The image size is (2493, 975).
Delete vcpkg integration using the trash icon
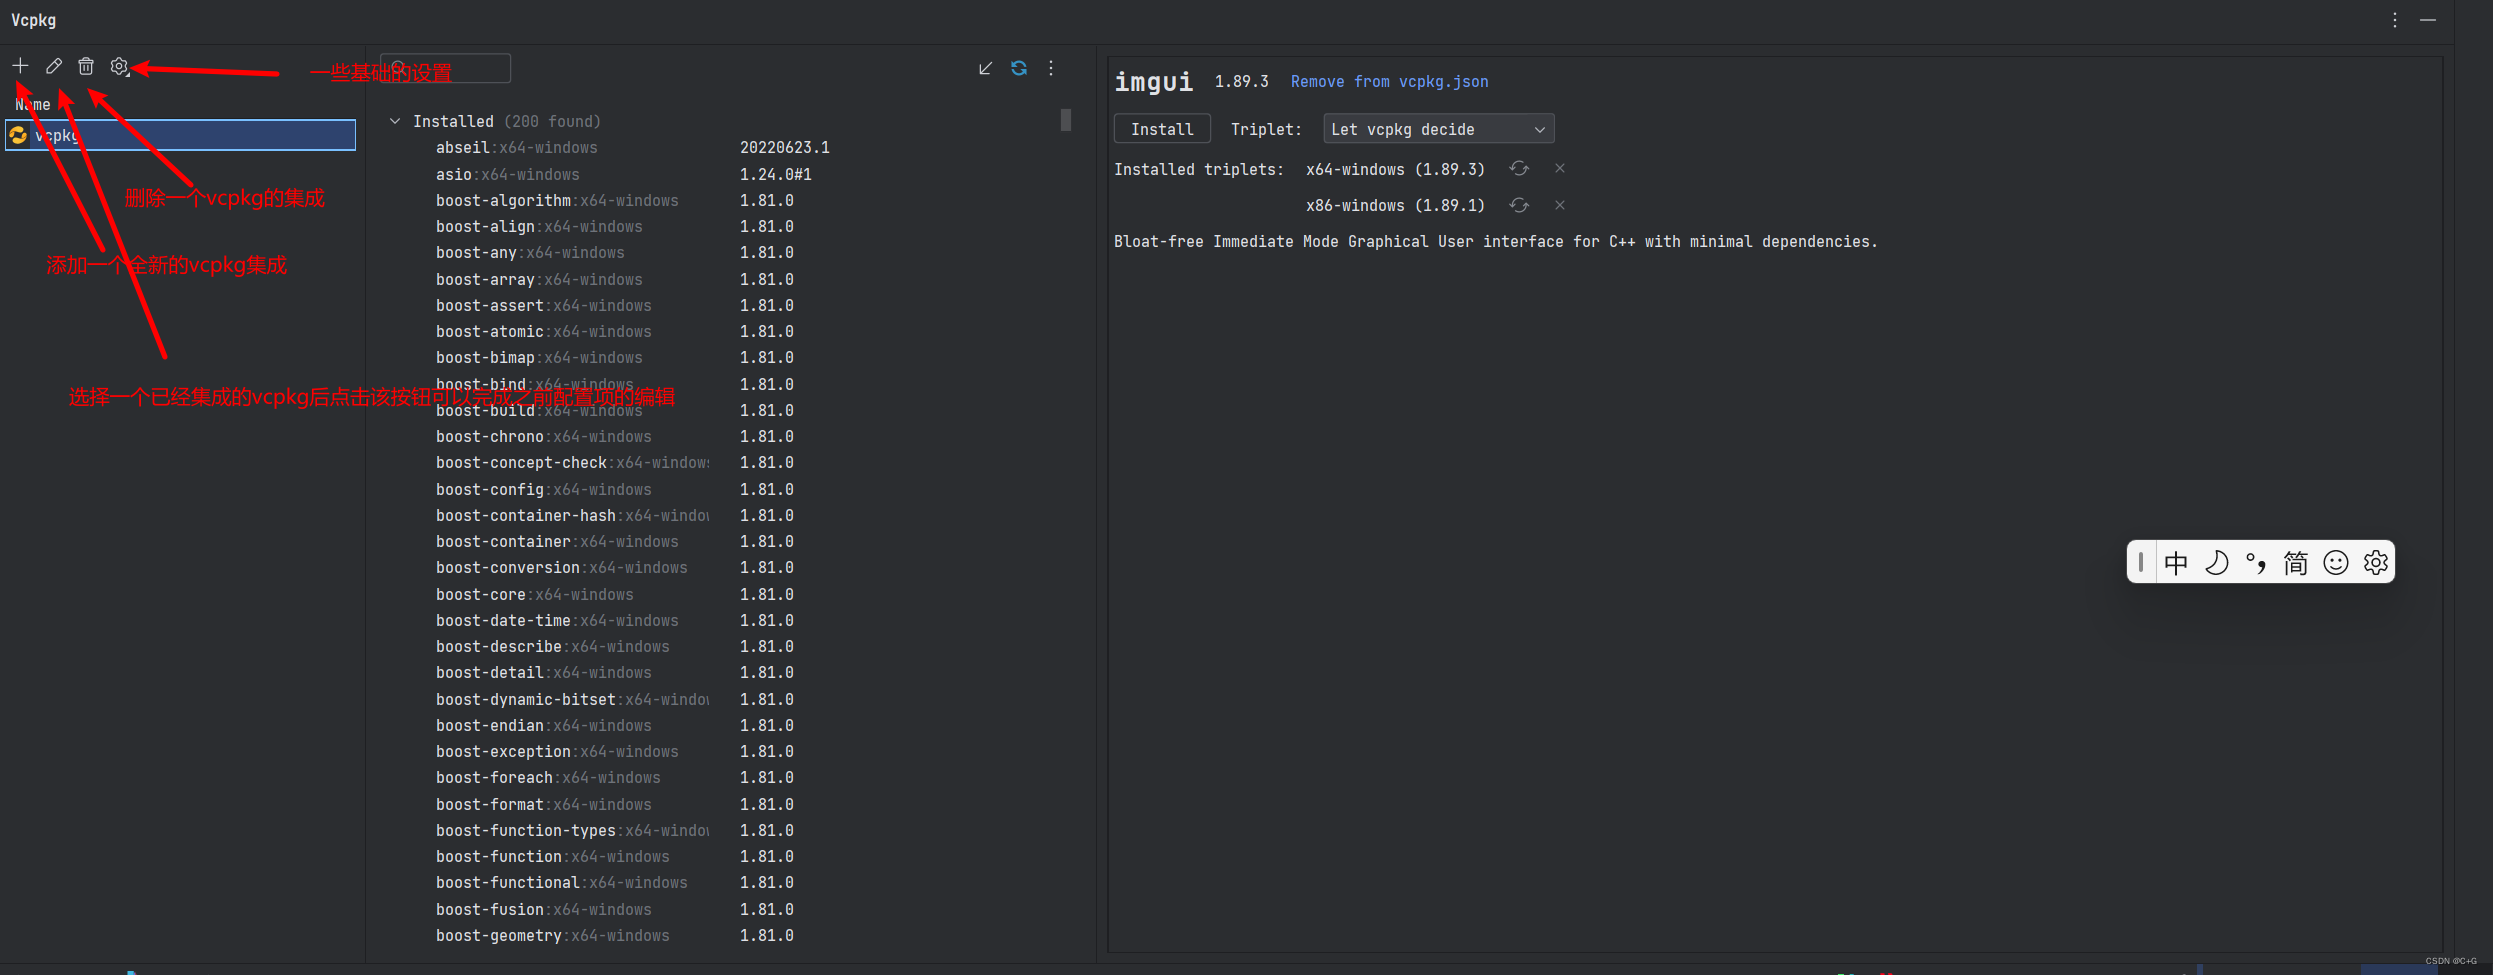86,66
